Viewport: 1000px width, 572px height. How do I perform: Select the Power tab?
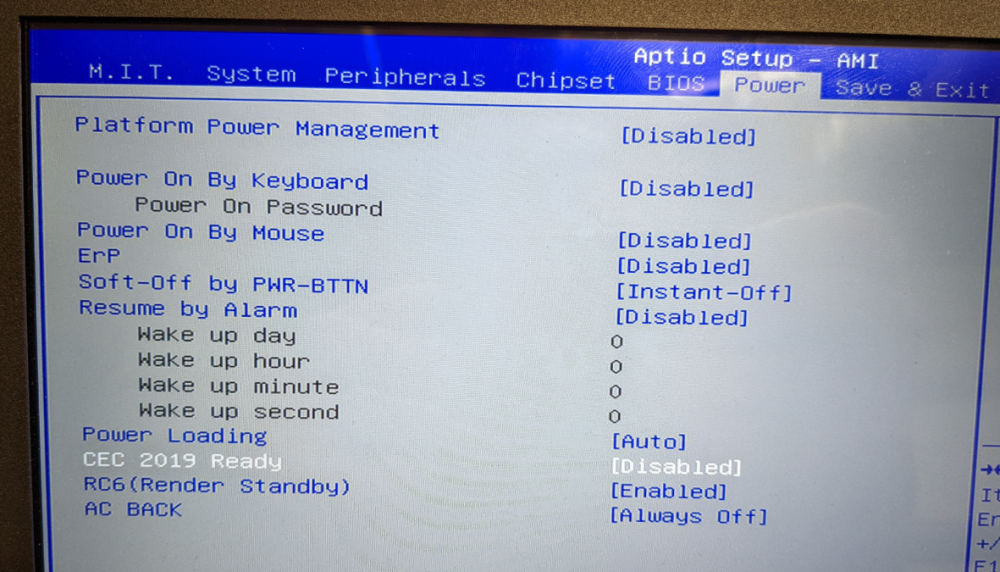(x=770, y=85)
